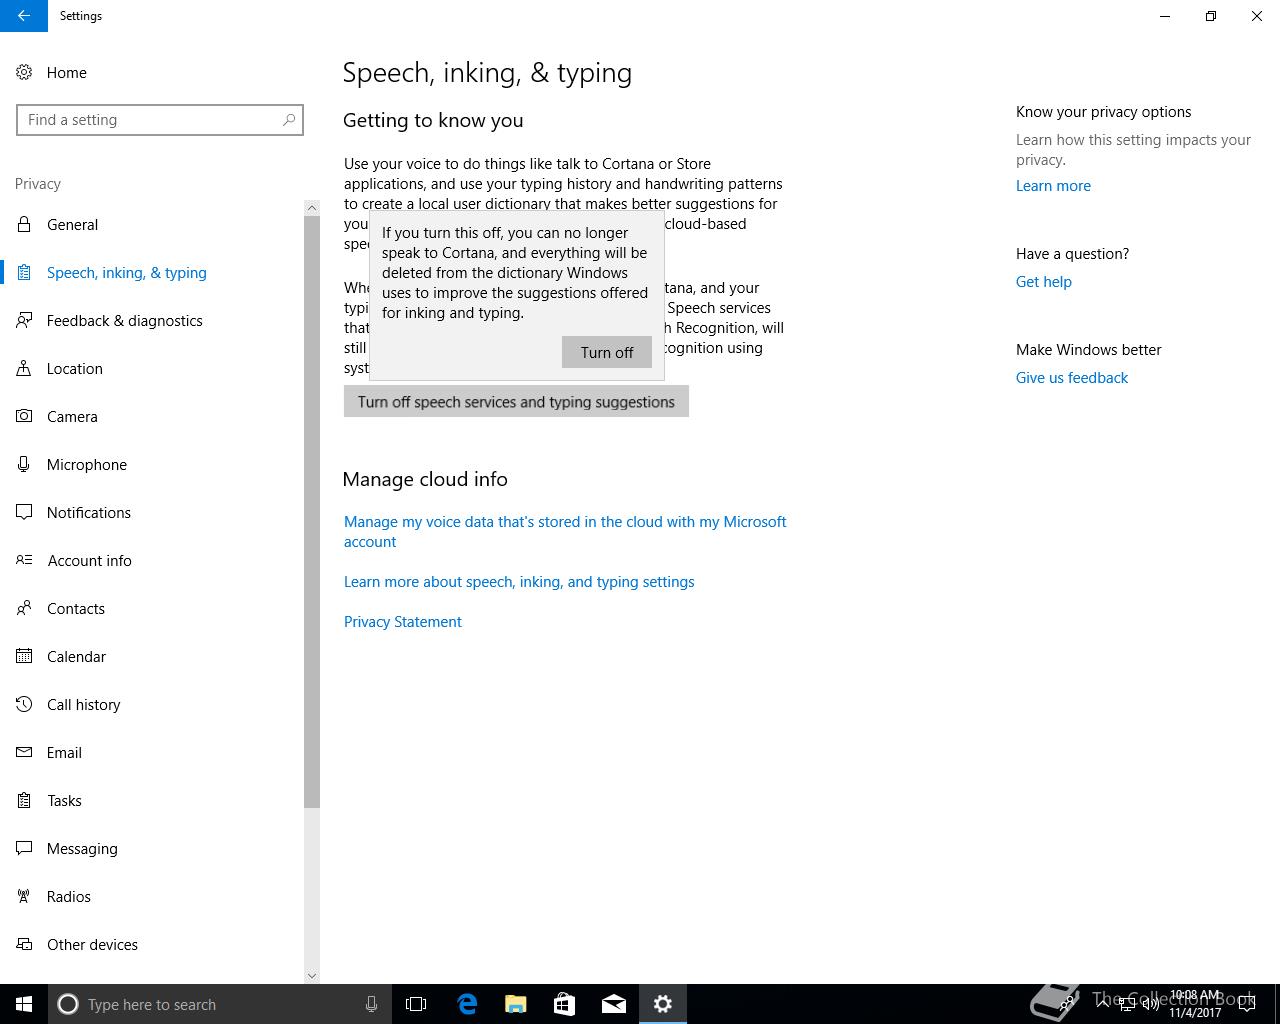Open Manage my voice data cloud link
Image resolution: width=1280 pixels, height=1024 pixels.
(565, 532)
